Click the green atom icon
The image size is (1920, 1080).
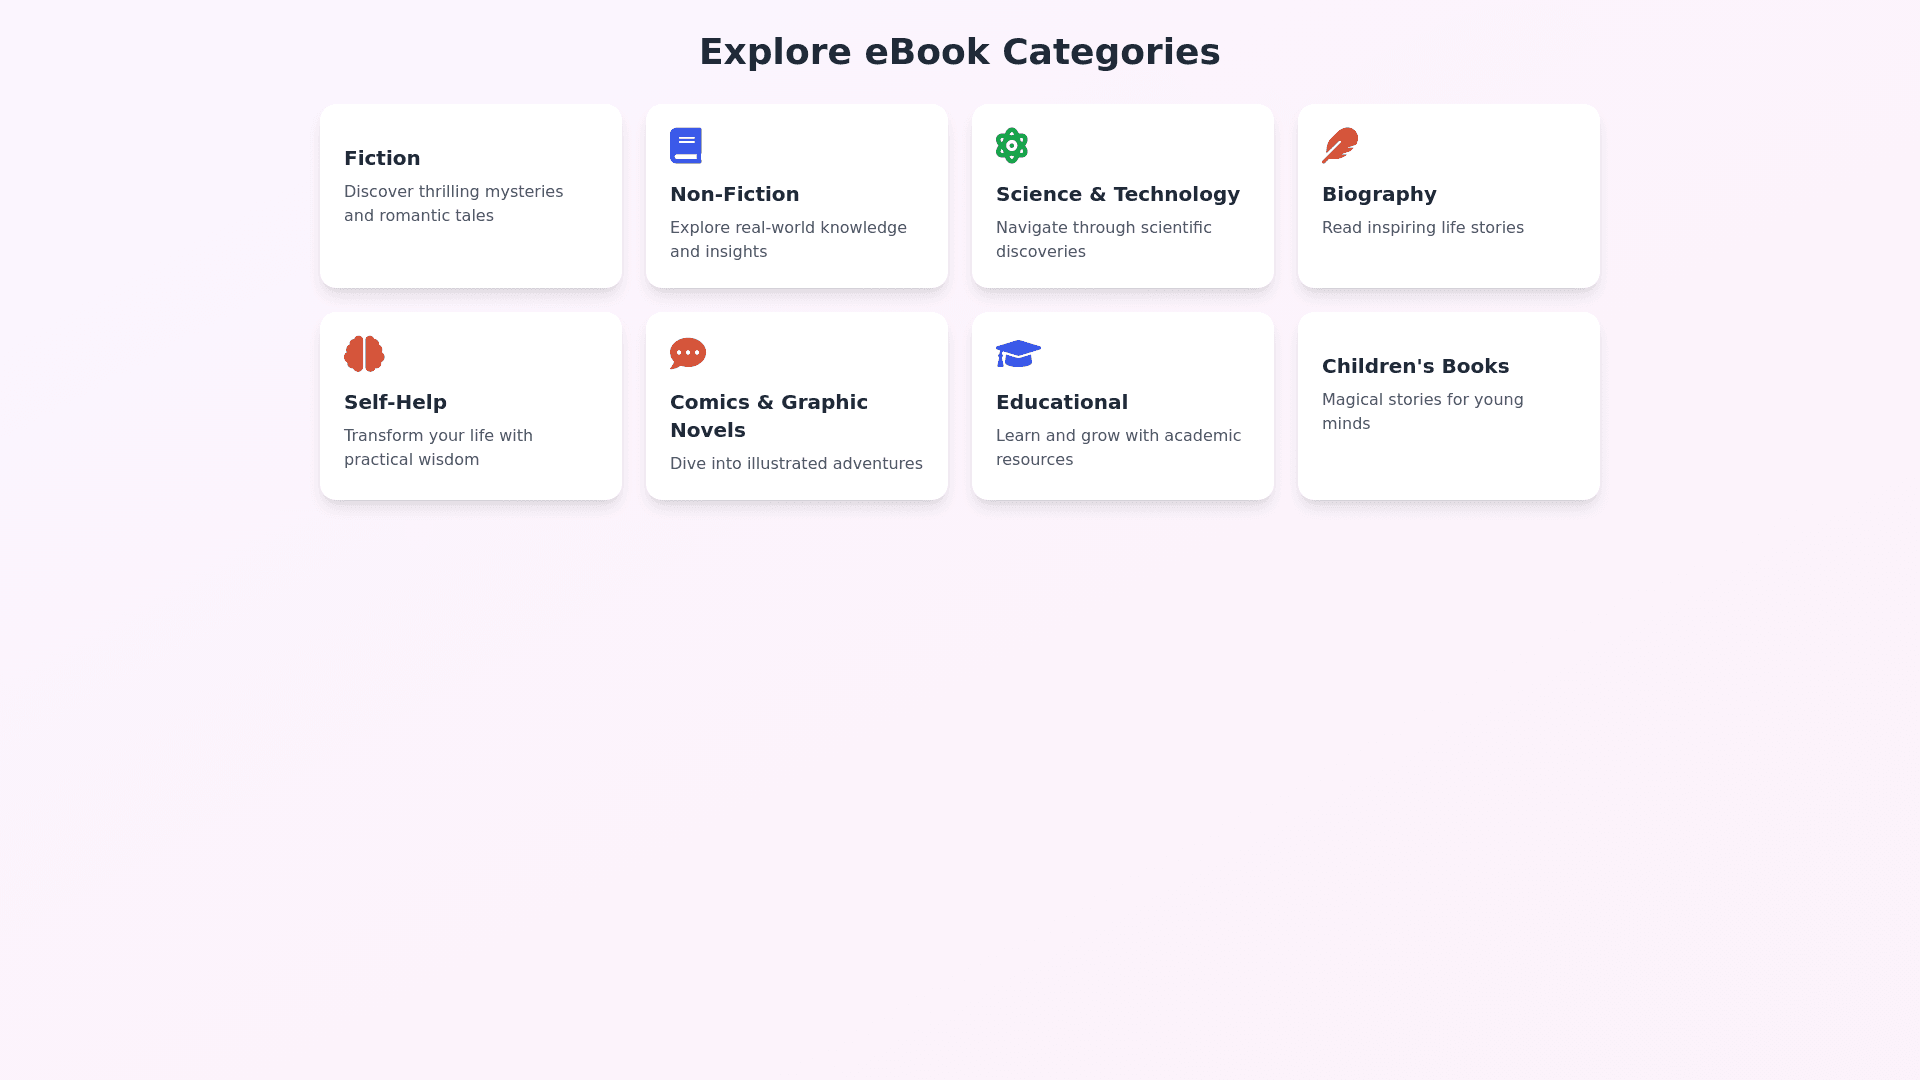[1012, 146]
